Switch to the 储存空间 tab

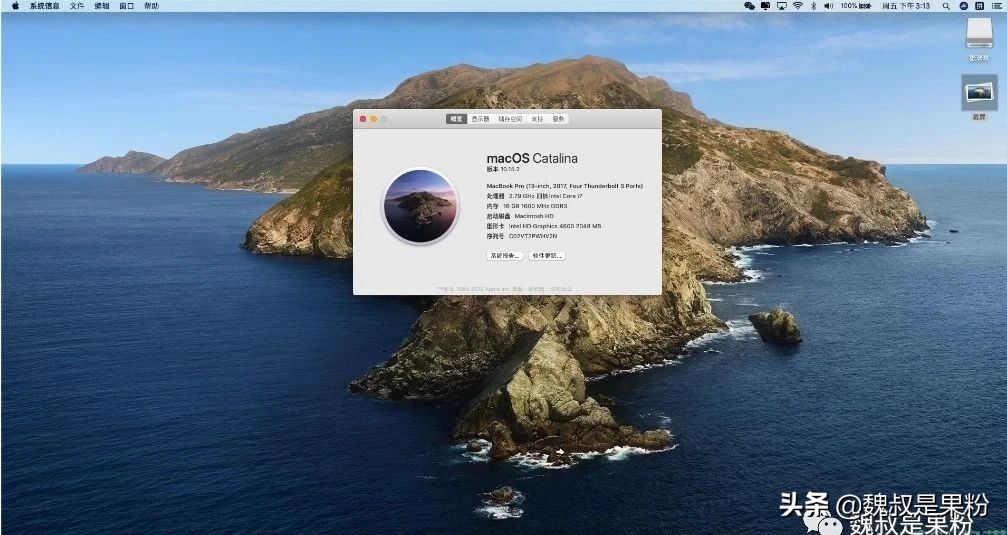click(x=510, y=119)
